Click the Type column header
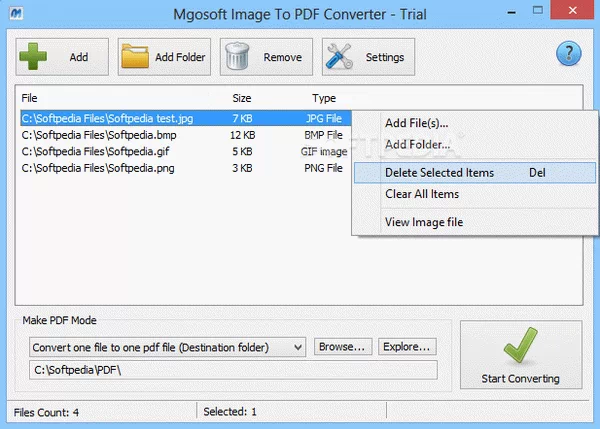 [x=324, y=98]
